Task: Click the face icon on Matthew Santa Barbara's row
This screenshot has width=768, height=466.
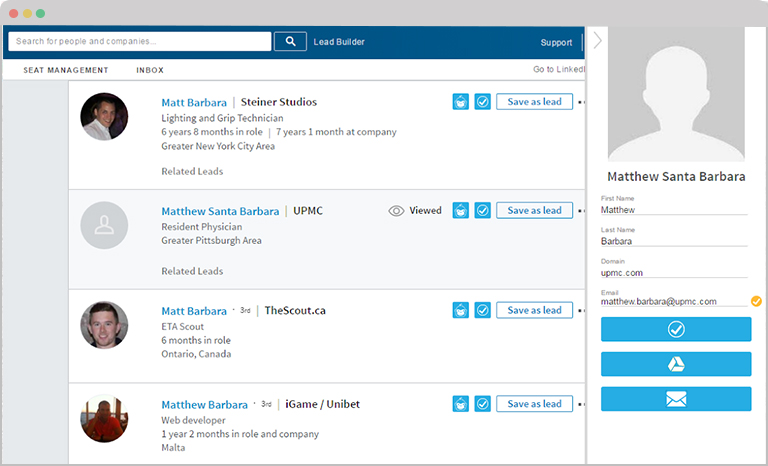Action: click(461, 211)
